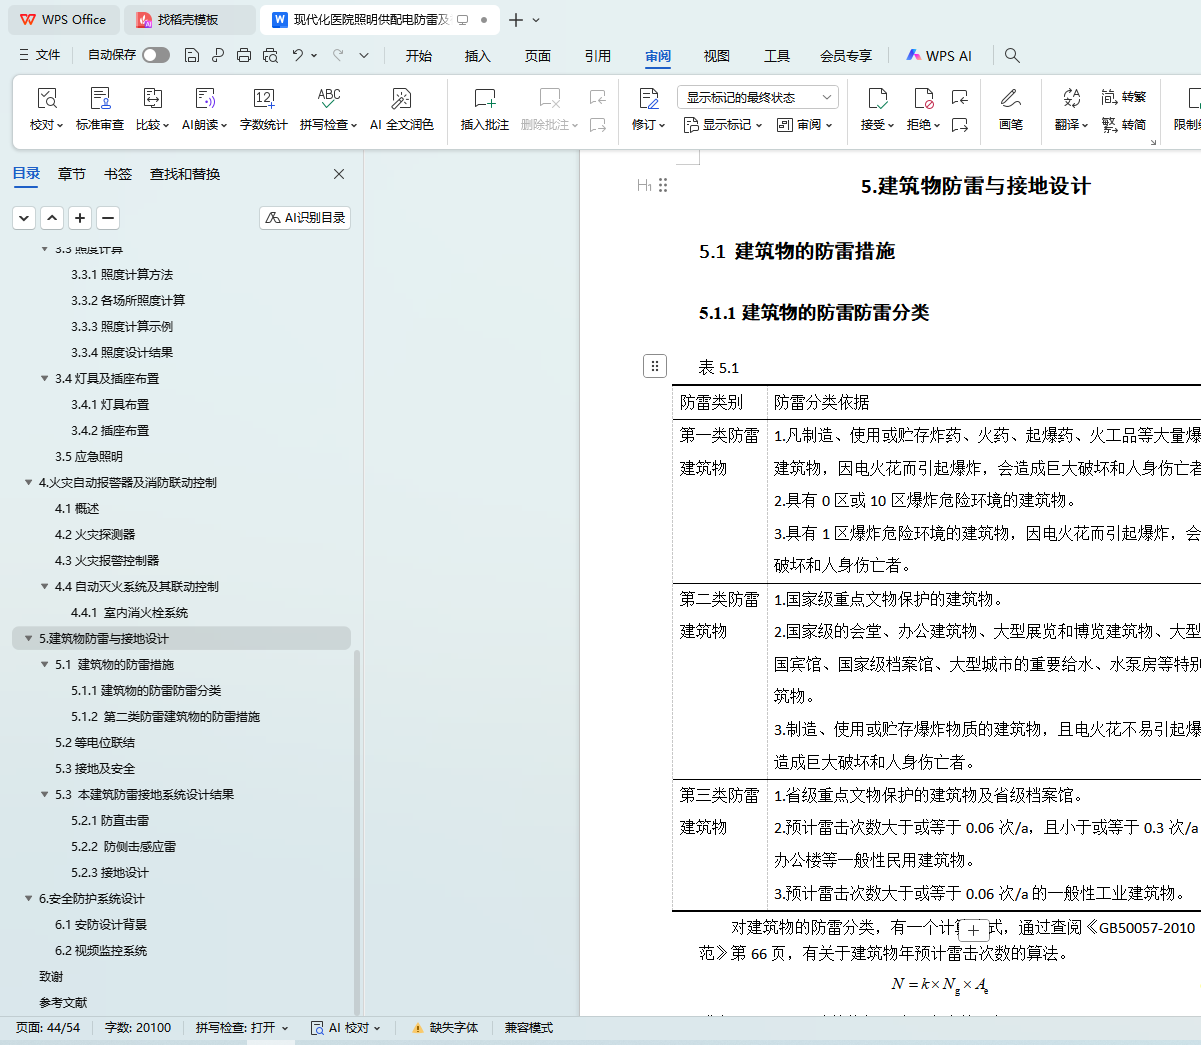Go to 5.2 等电位联结 outline heading
The height and width of the screenshot is (1045, 1201).
click(x=95, y=742)
